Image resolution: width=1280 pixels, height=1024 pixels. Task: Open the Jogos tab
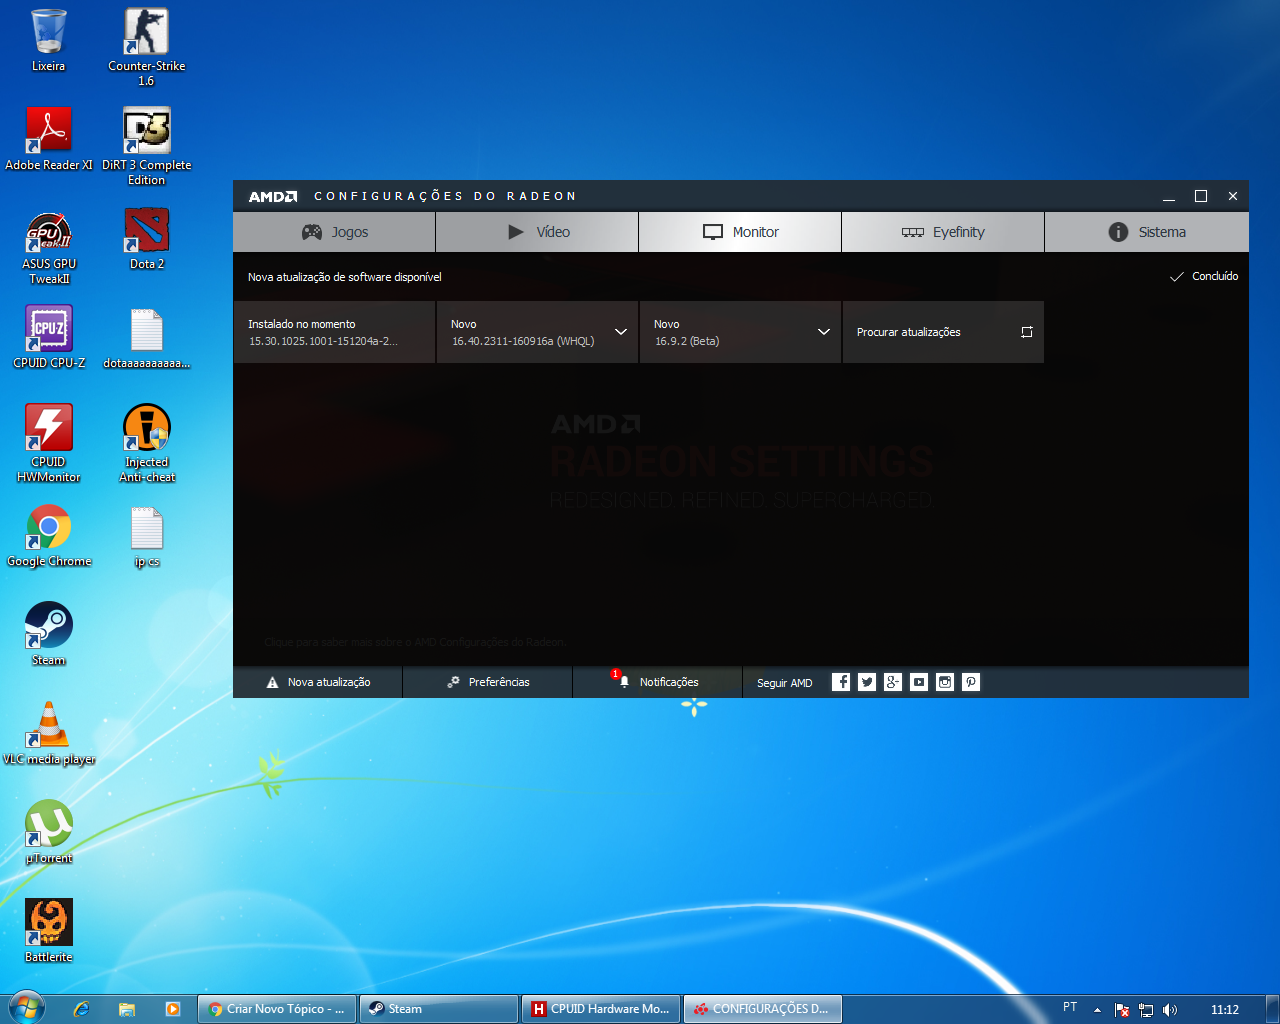[x=334, y=232]
